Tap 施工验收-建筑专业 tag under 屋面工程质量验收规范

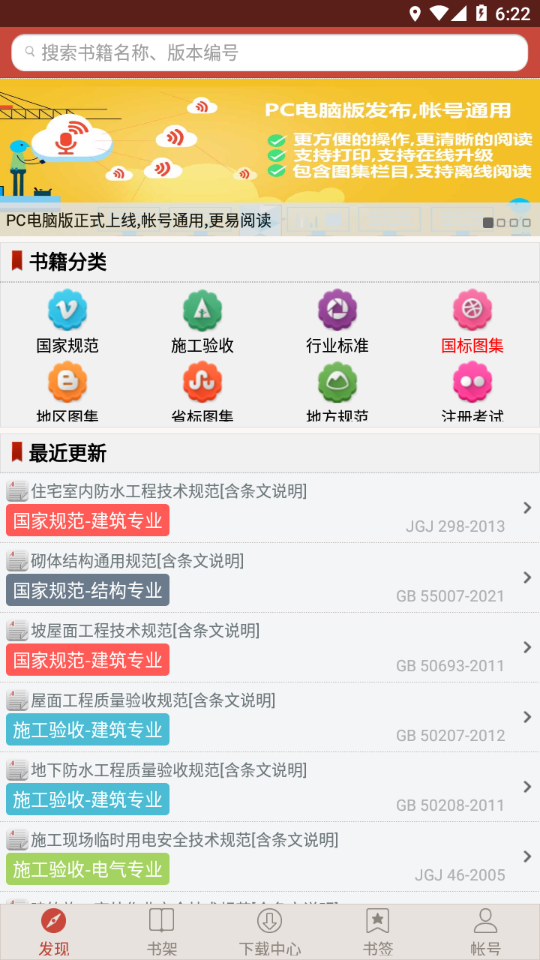[x=88, y=730]
